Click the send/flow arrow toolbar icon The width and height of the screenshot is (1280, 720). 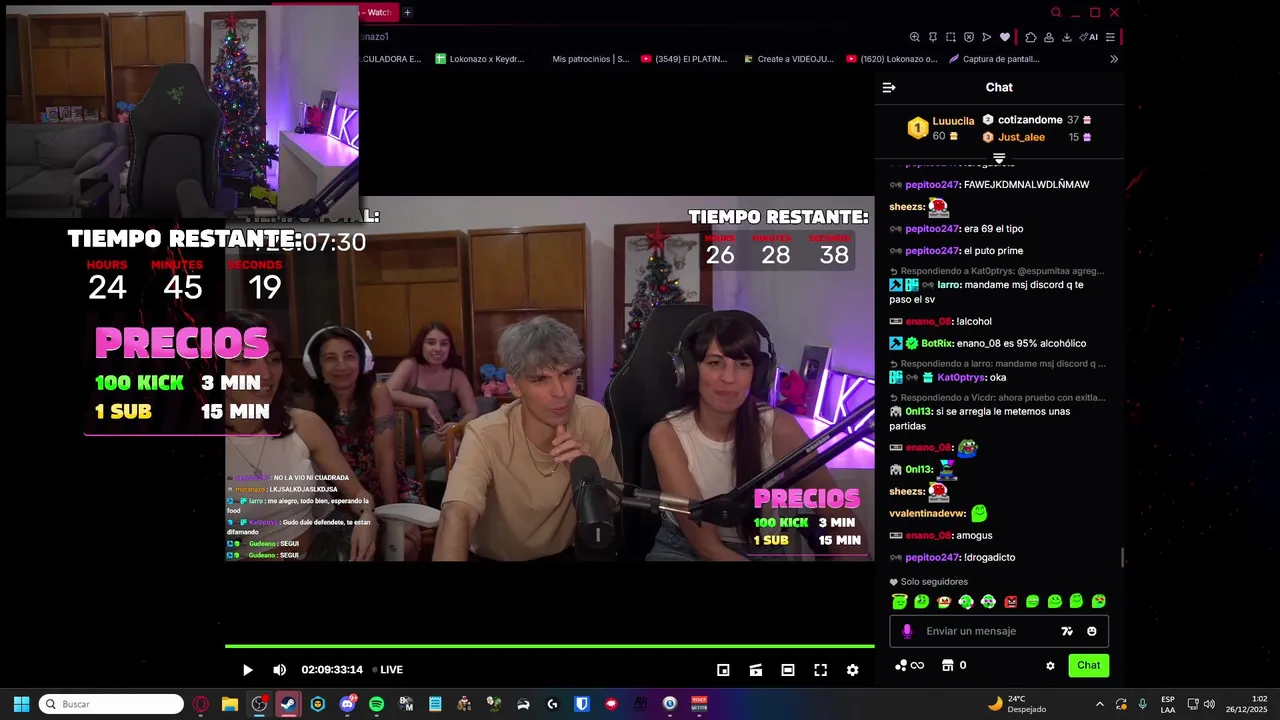click(986, 37)
